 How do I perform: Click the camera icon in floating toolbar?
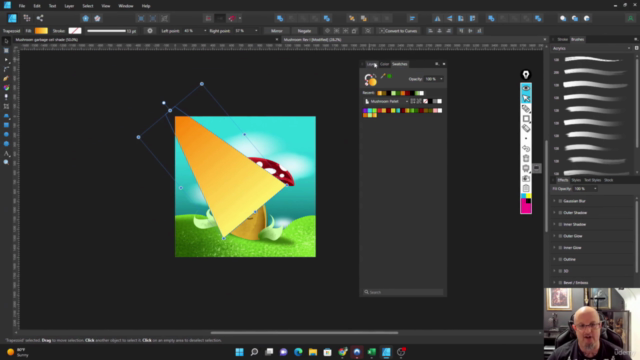[x=526, y=178]
